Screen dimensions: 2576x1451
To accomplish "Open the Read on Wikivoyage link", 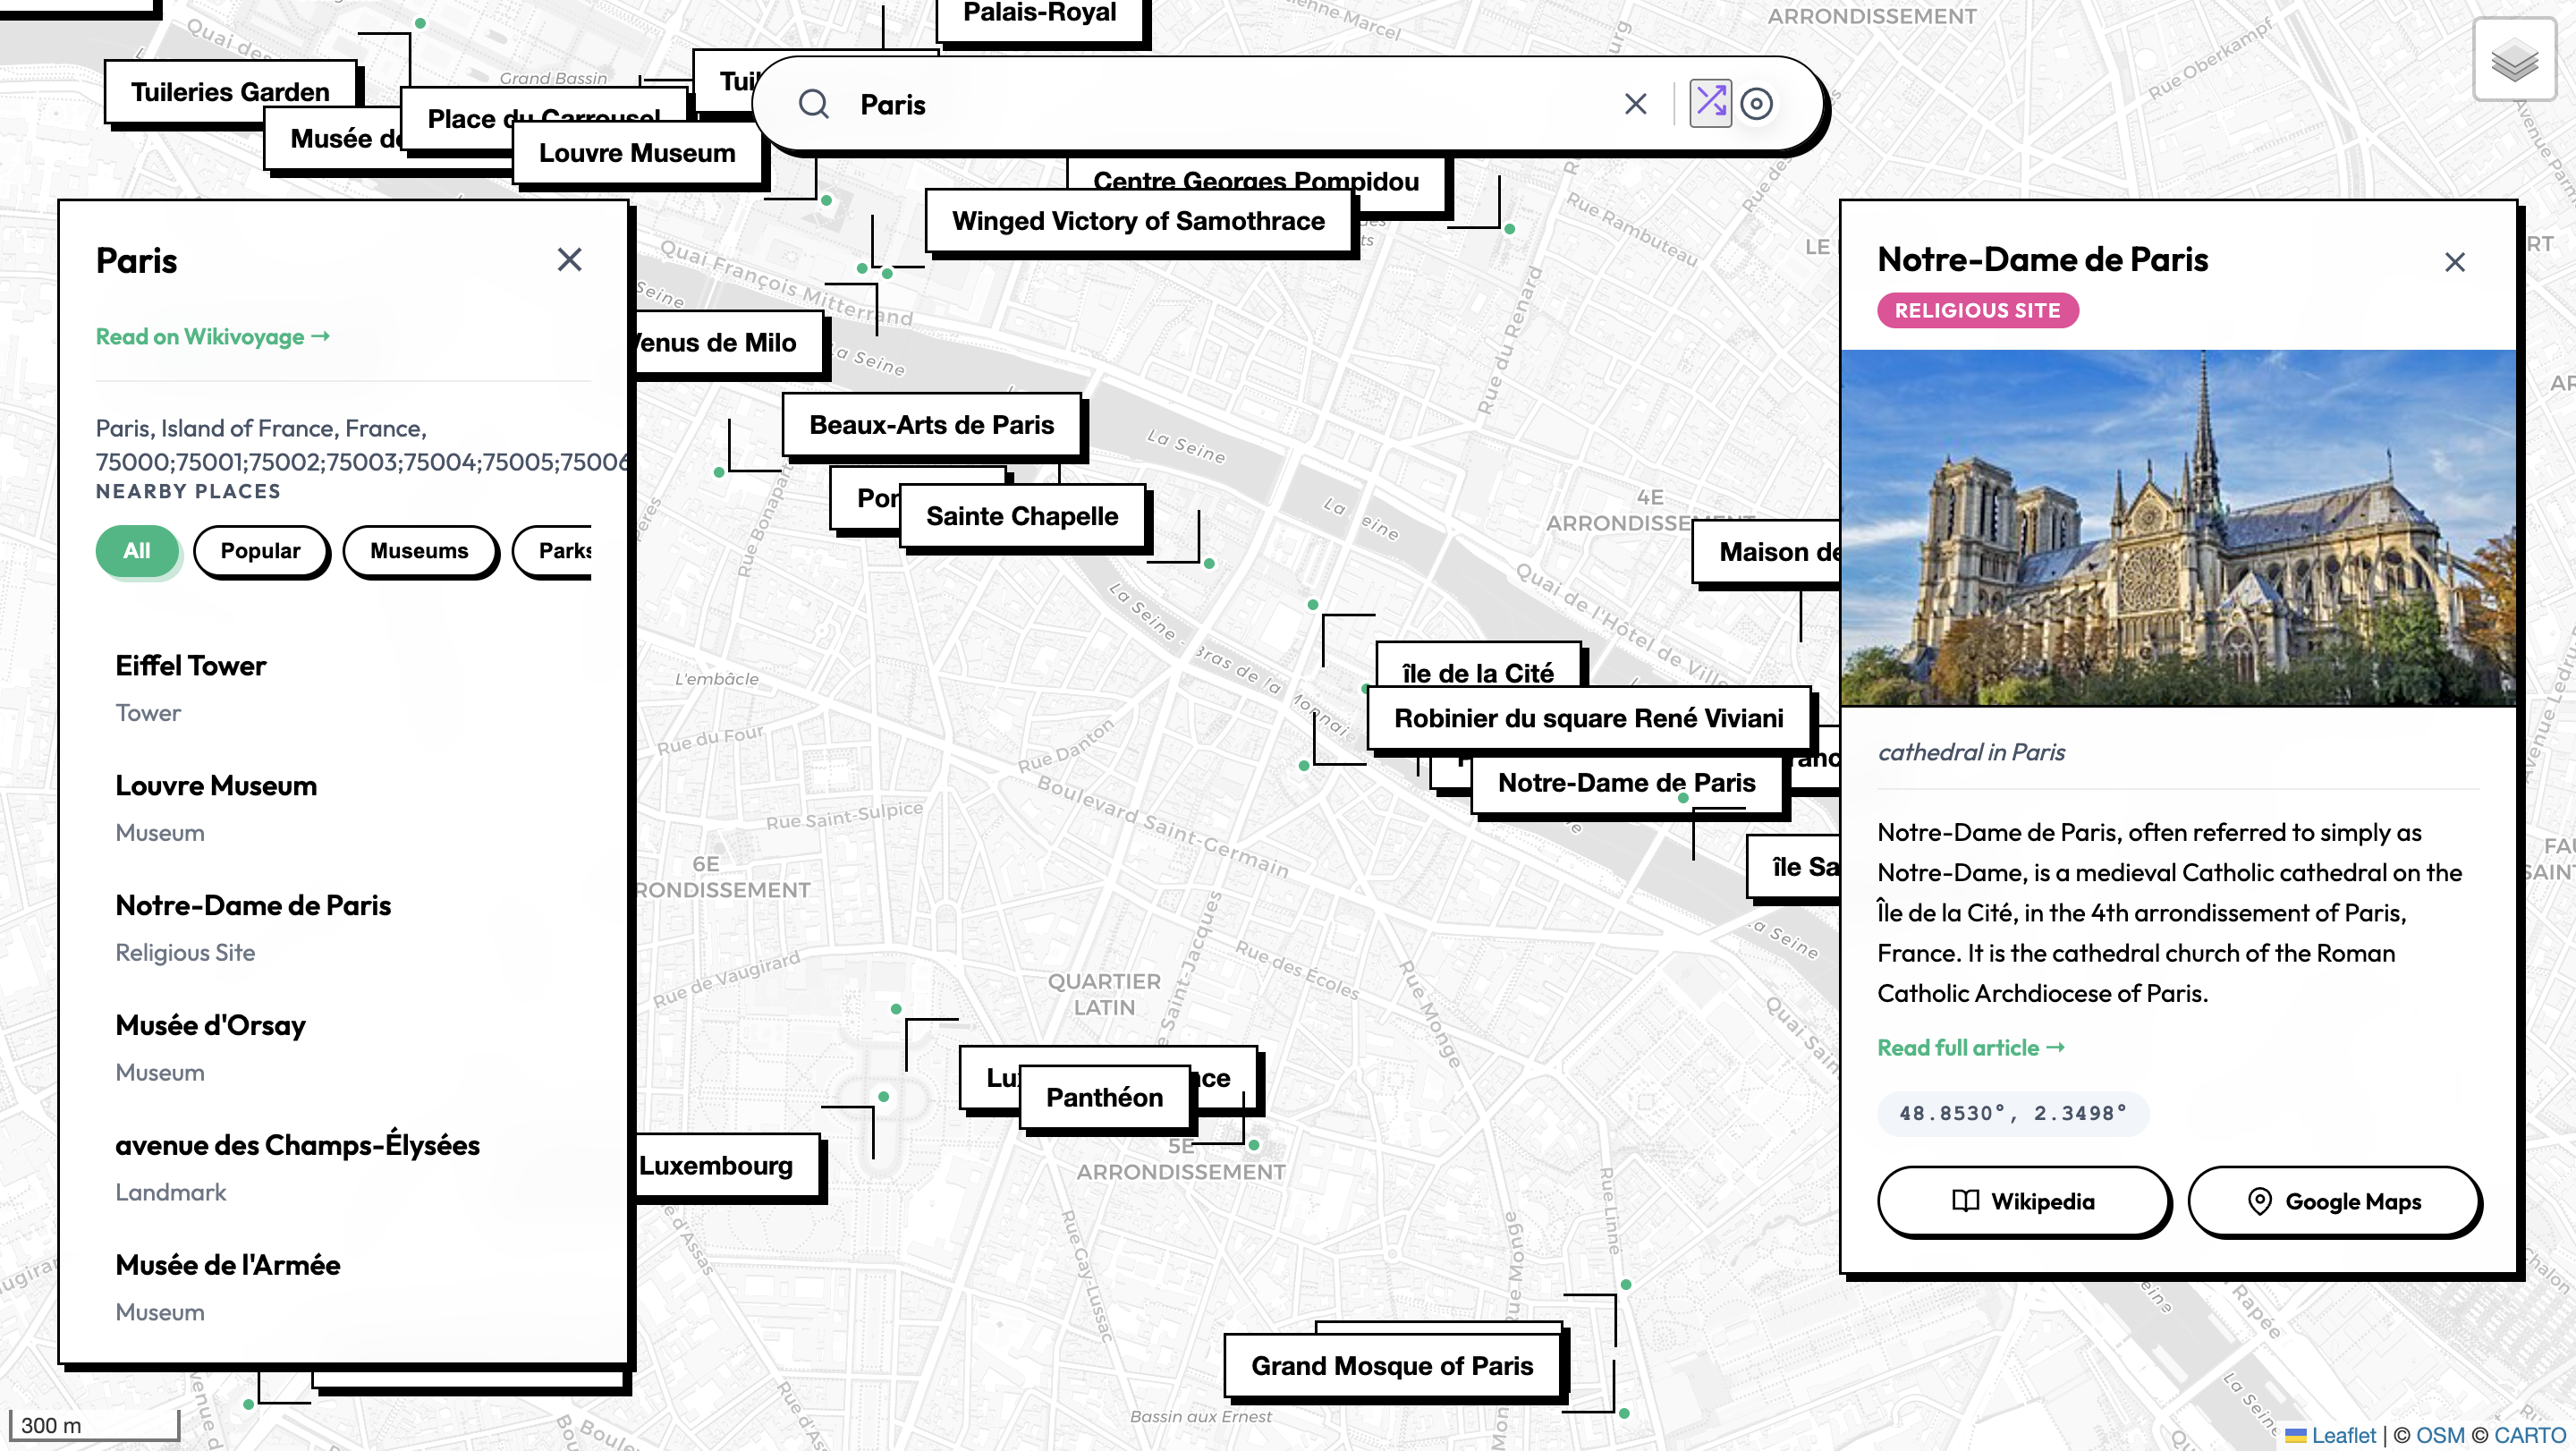I will (212, 337).
